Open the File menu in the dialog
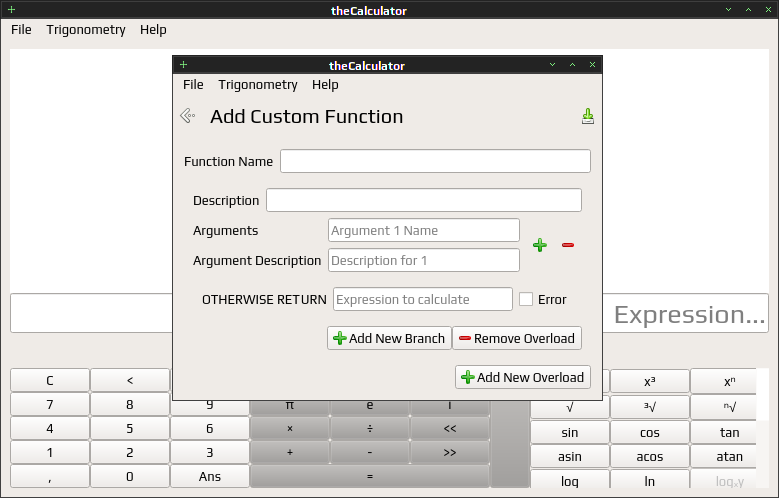The image size is (779, 498). click(x=193, y=84)
